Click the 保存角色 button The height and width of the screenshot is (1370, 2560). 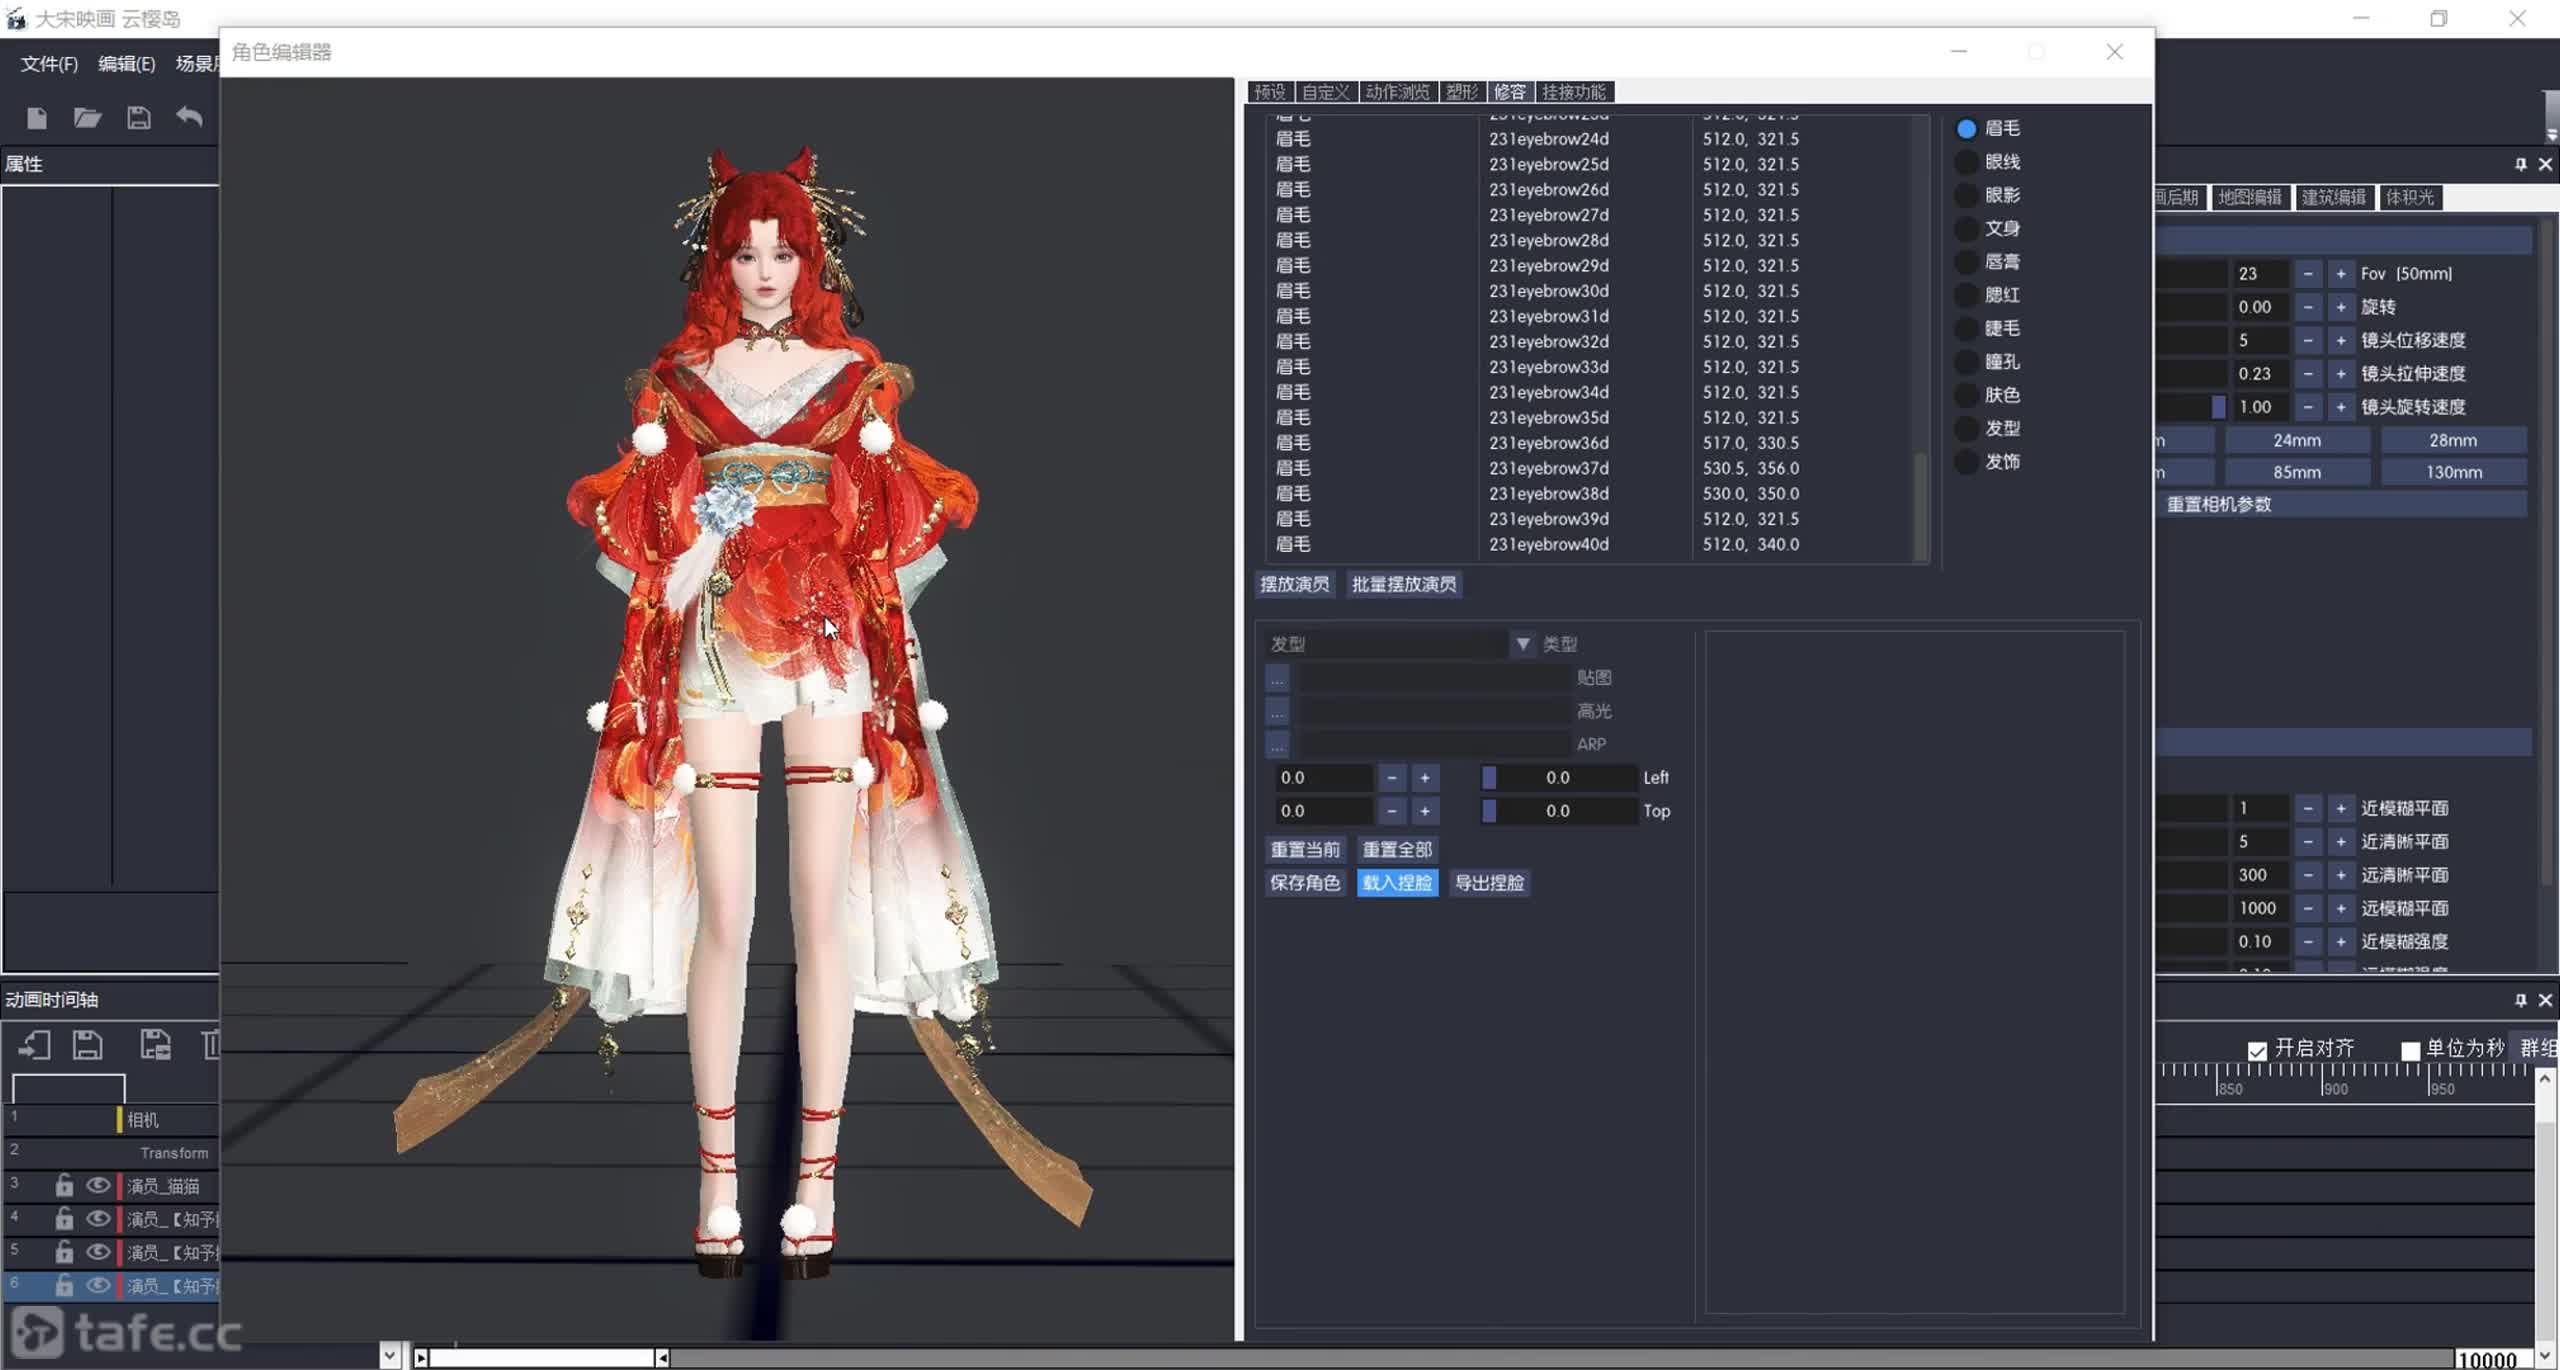tap(1305, 883)
